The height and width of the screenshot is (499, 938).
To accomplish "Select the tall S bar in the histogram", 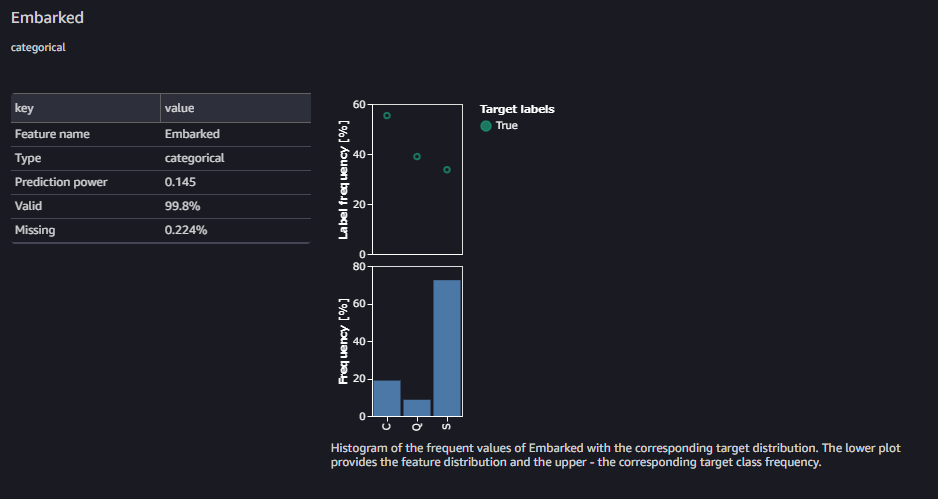I will (x=447, y=347).
